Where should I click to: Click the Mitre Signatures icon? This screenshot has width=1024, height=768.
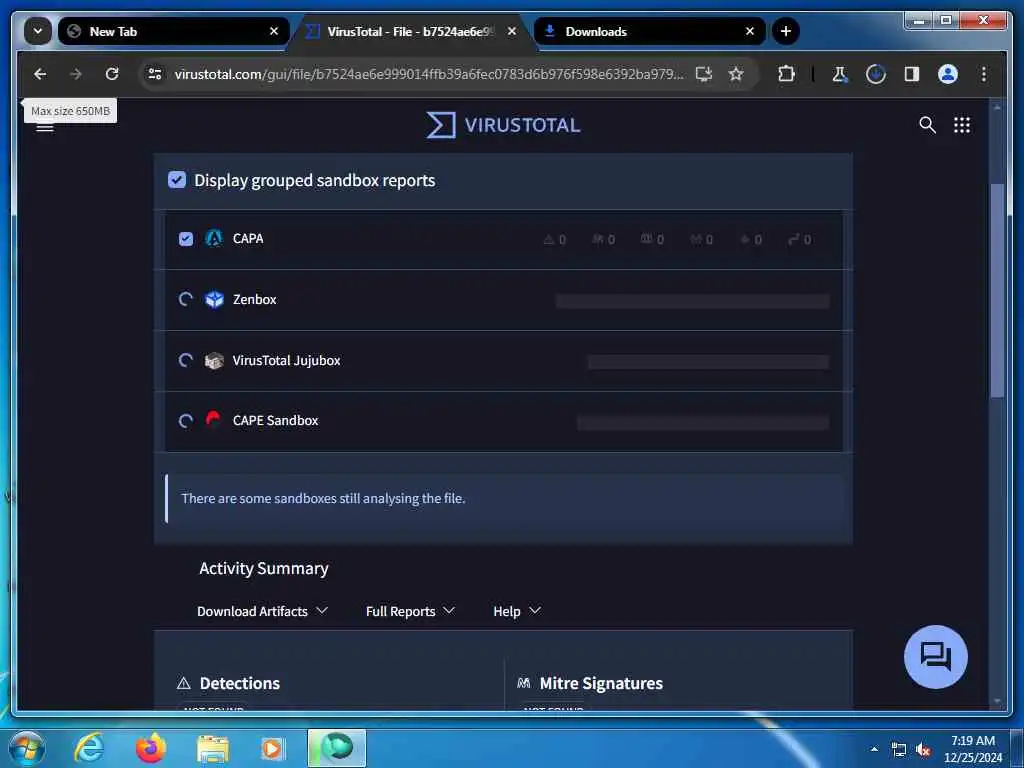click(524, 683)
